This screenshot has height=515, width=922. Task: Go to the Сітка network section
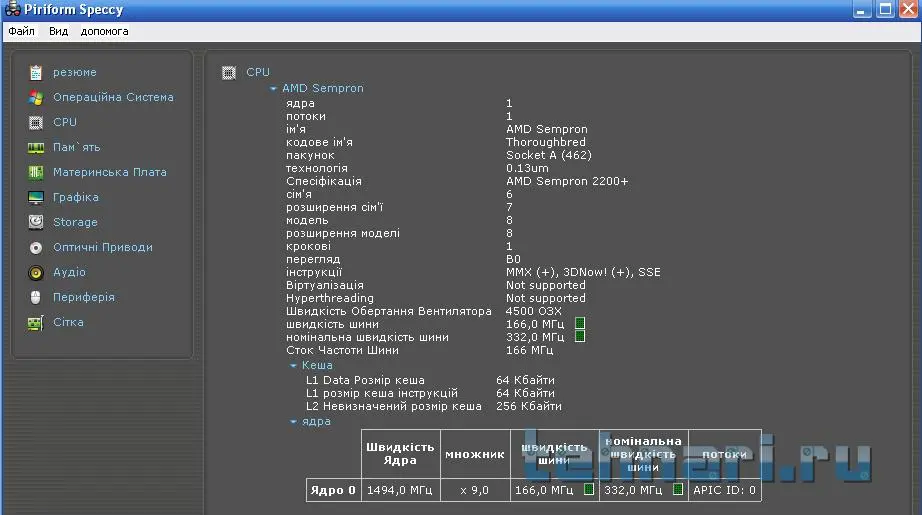(x=68, y=322)
